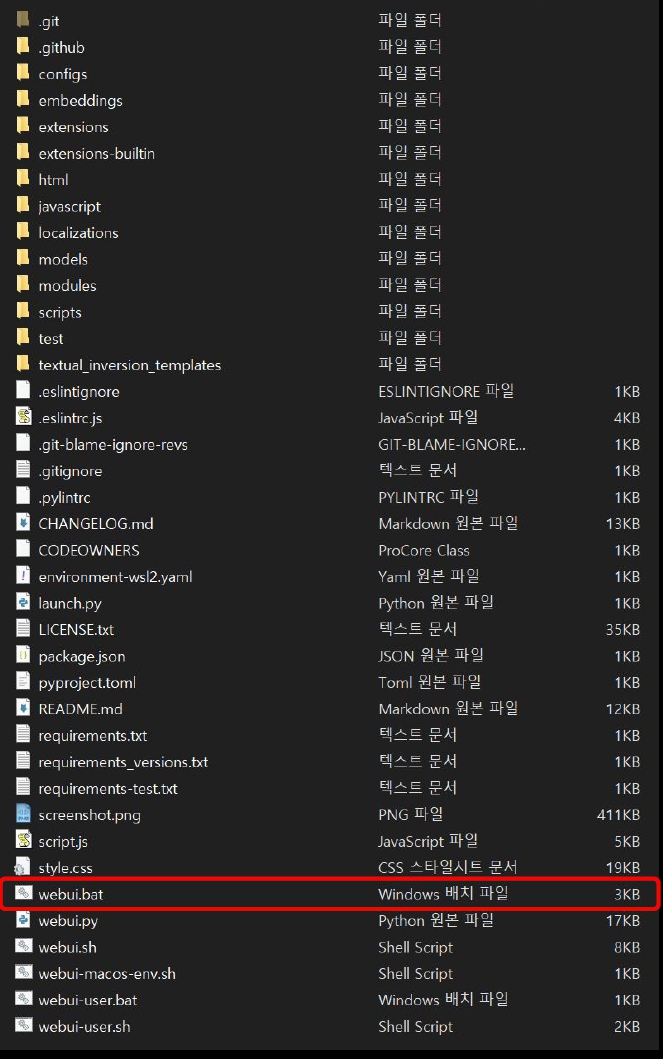
Task: Click the folder name extensions-builtin
Action: click(x=97, y=153)
